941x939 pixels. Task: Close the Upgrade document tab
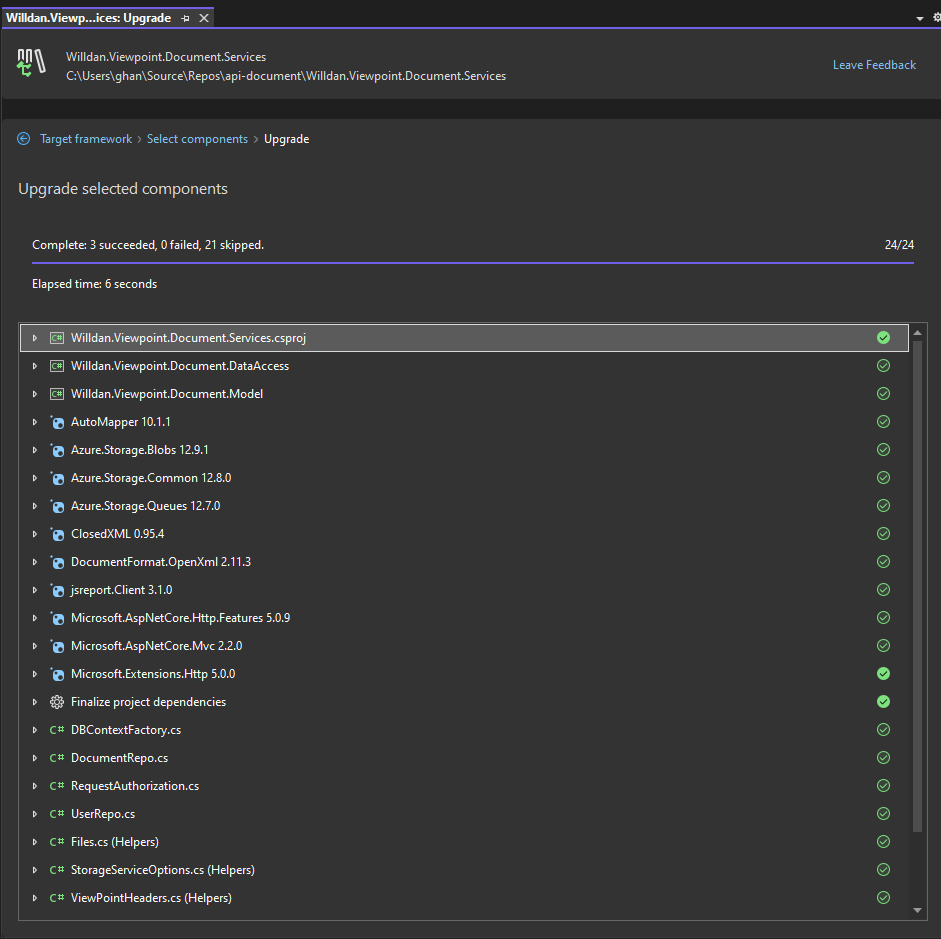pos(204,18)
